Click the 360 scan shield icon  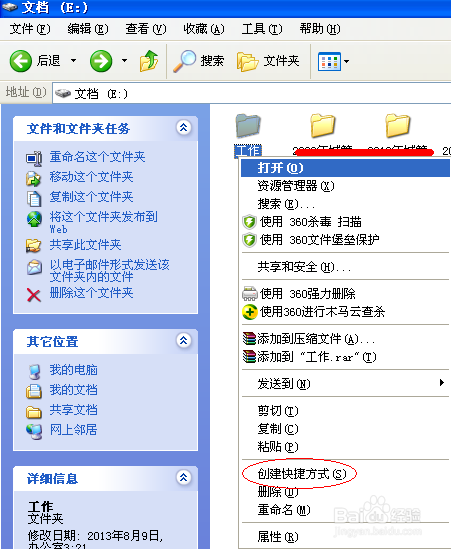(249, 222)
